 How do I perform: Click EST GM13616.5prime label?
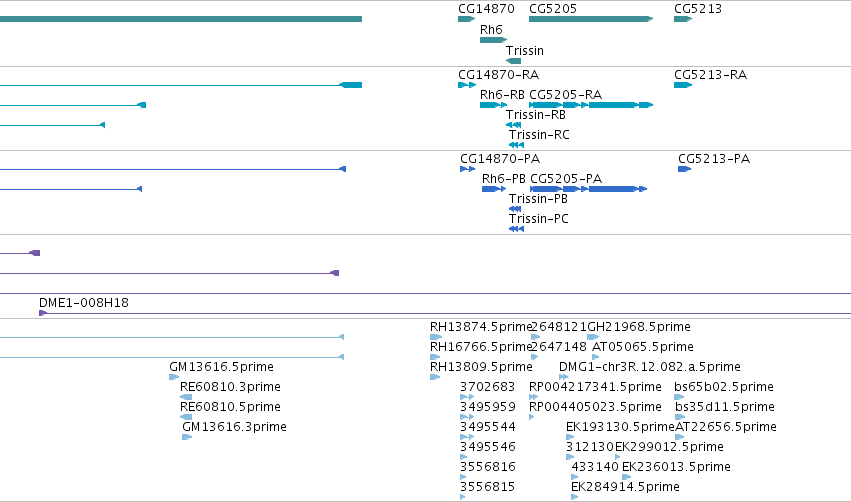[221, 367]
